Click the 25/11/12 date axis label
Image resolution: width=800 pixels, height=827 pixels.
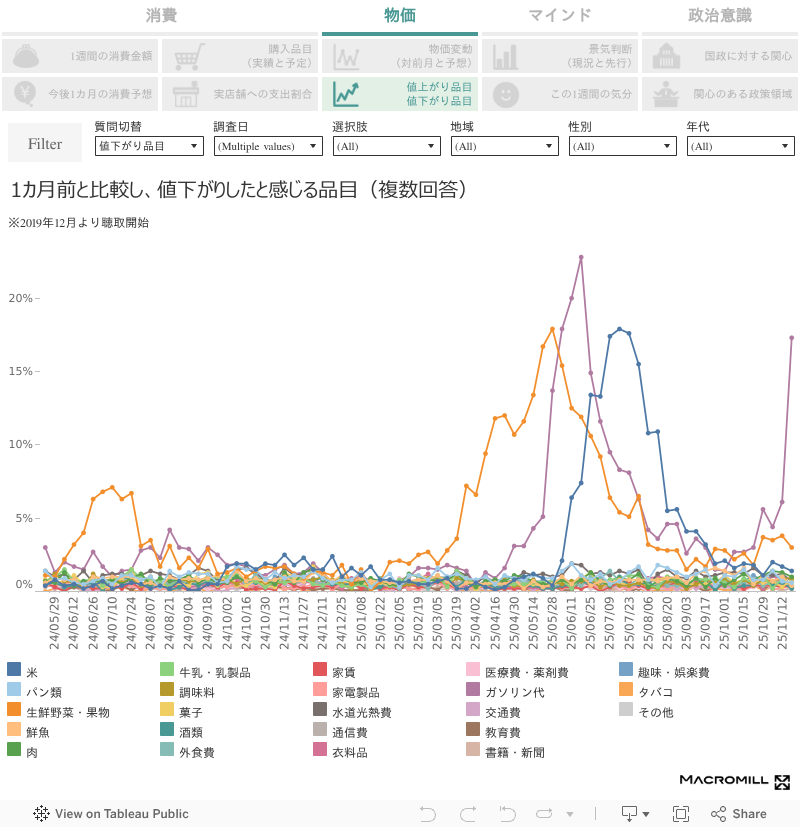coord(783,623)
